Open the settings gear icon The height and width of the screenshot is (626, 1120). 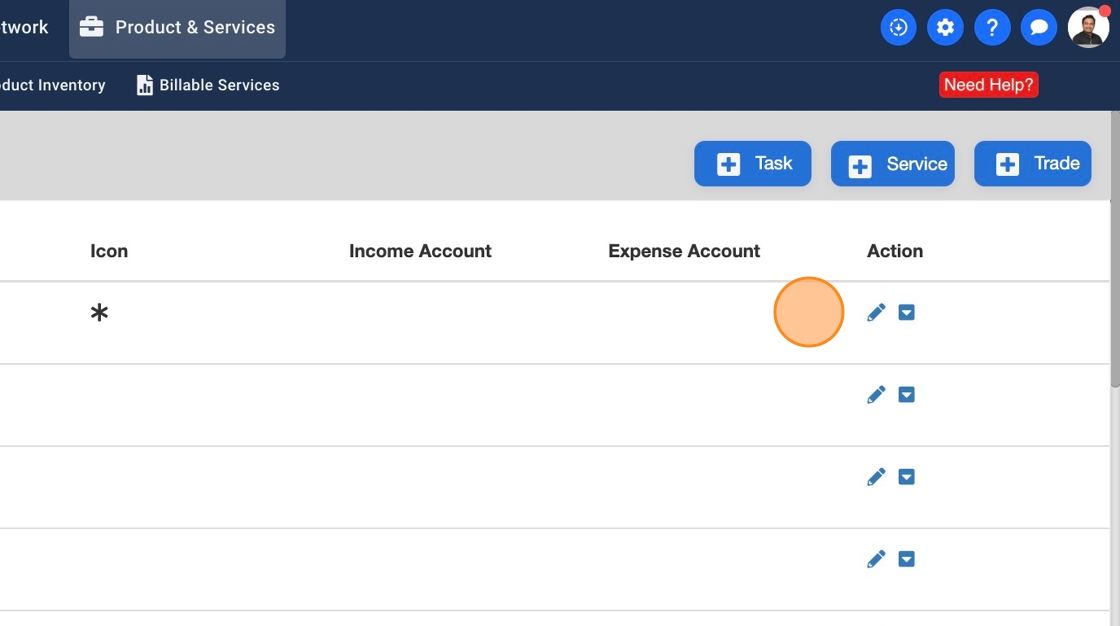(945, 28)
